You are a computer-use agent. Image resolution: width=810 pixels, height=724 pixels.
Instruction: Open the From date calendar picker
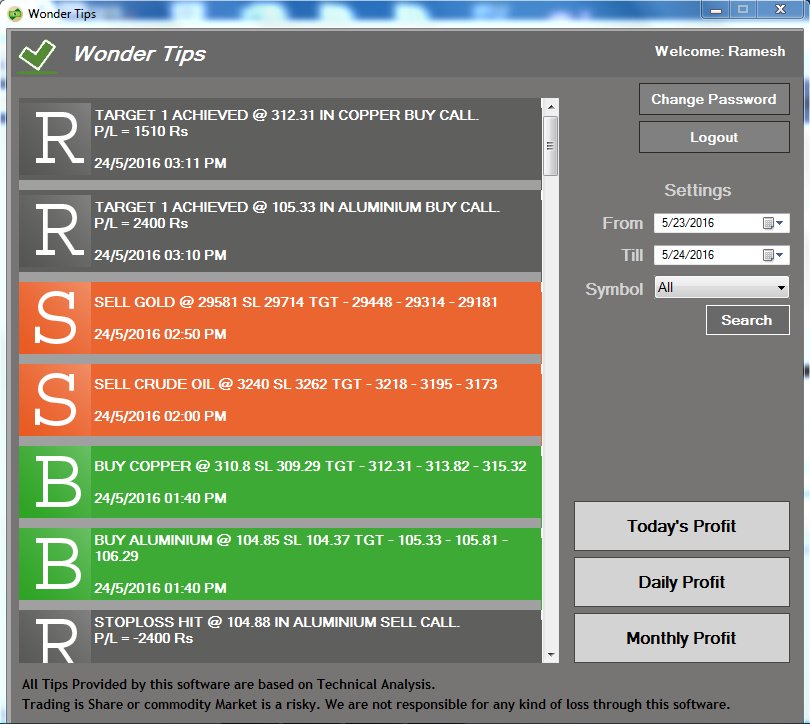[773, 223]
